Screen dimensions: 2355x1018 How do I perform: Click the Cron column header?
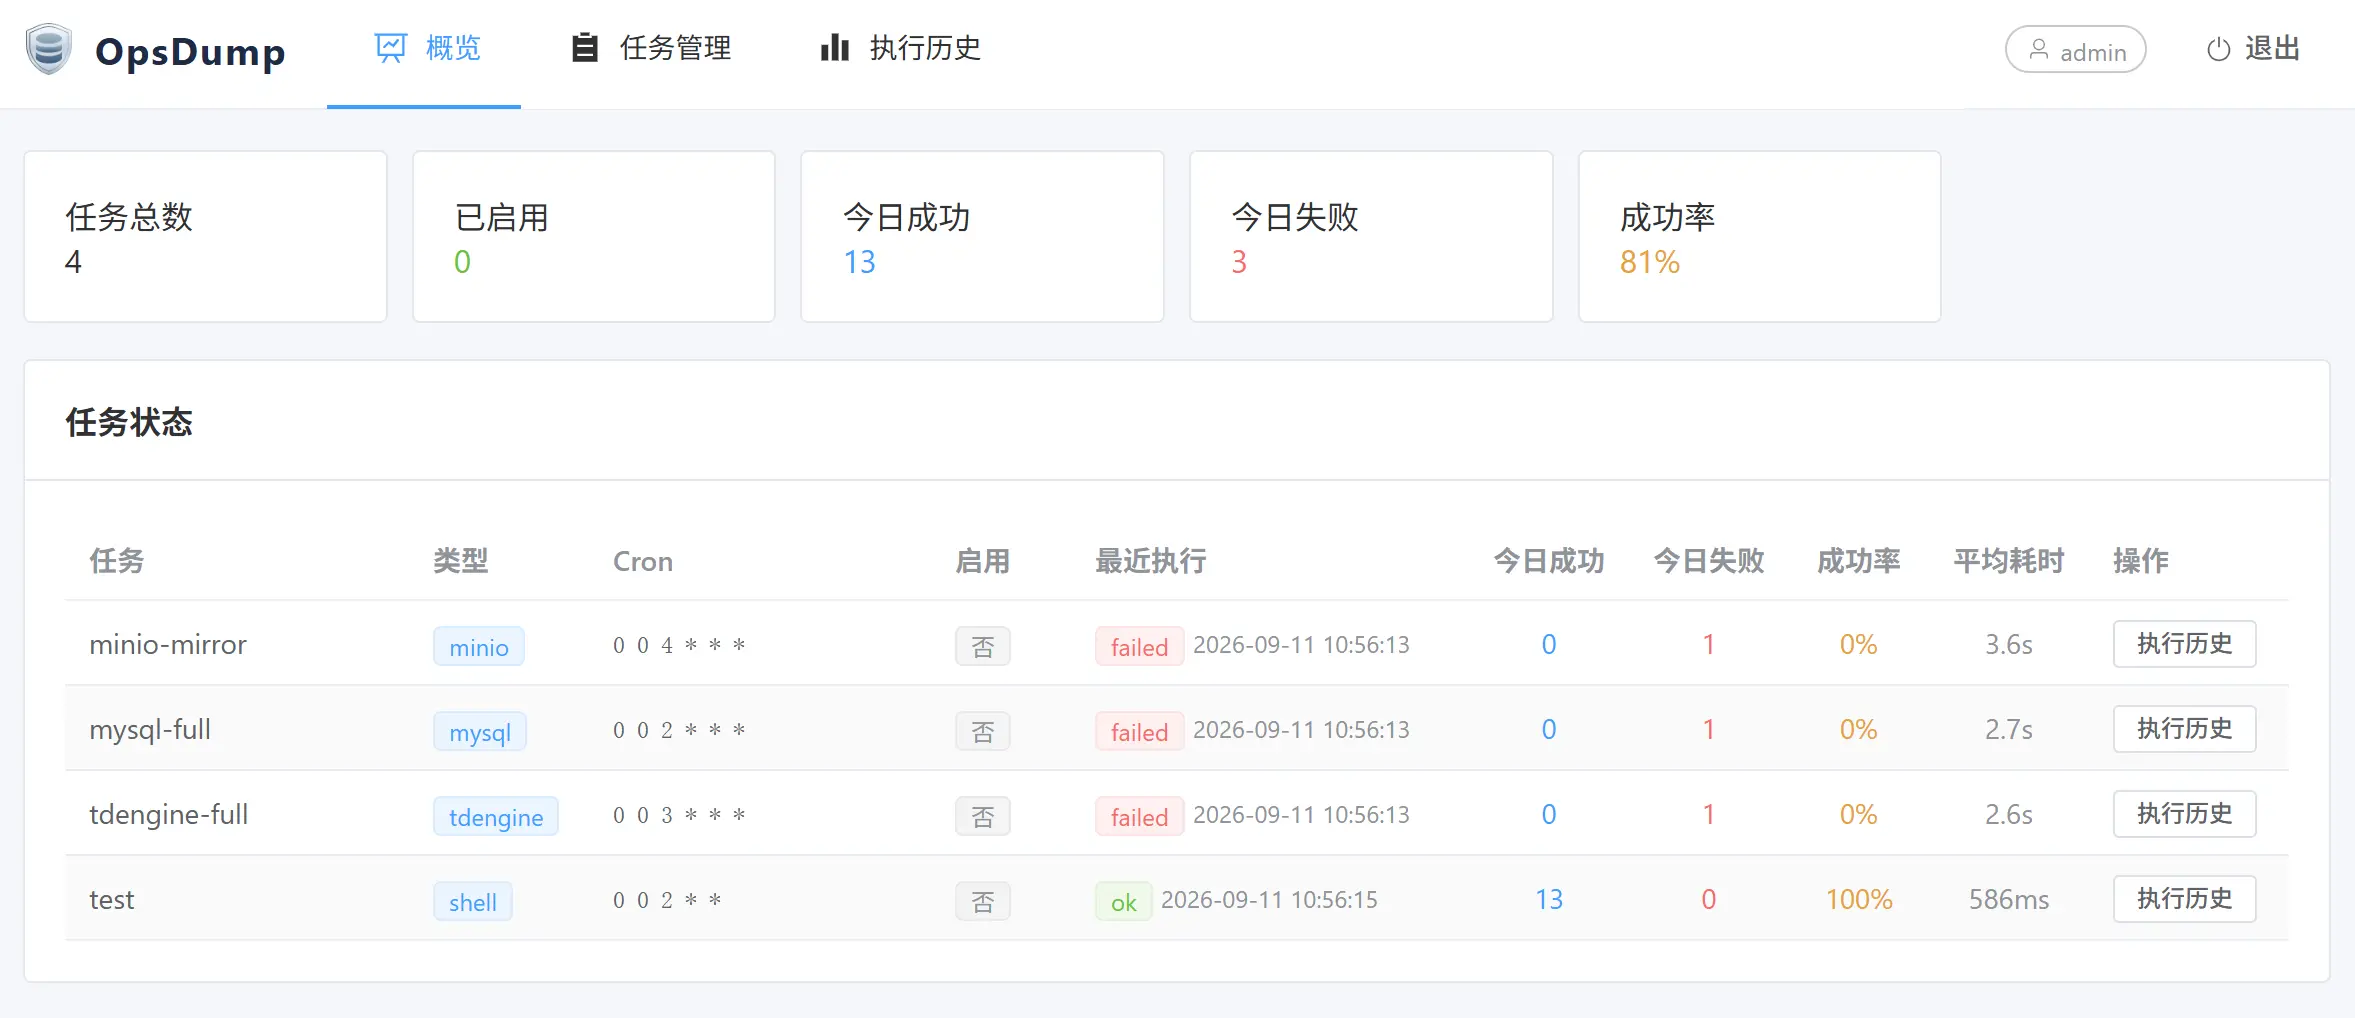[643, 561]
